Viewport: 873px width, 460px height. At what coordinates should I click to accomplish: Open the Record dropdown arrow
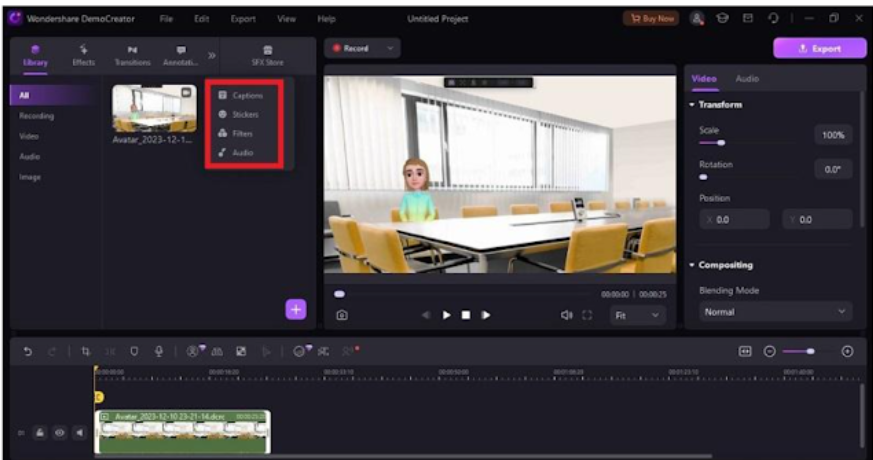pos(390,48)
